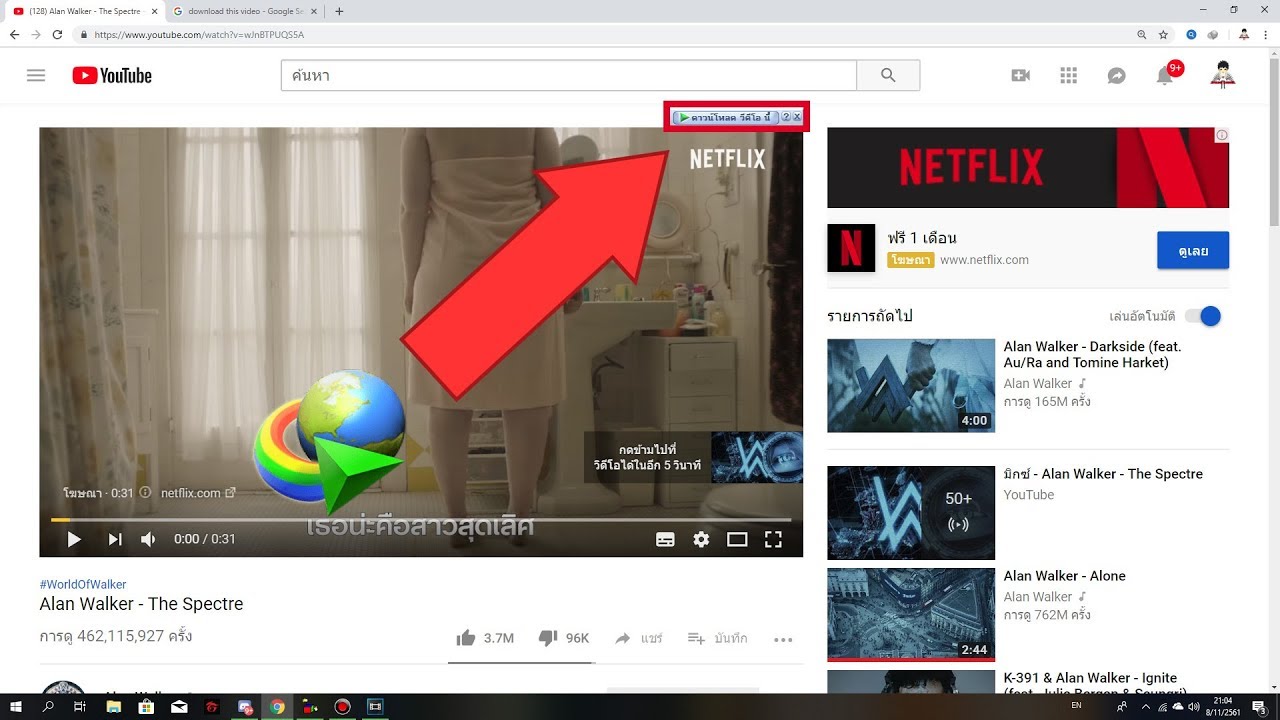The height and width of the screenshot is (720, 1280).
Task: Open the YouTube apps grid icon
Action: pyautogui.click(x=1068, y=75)
